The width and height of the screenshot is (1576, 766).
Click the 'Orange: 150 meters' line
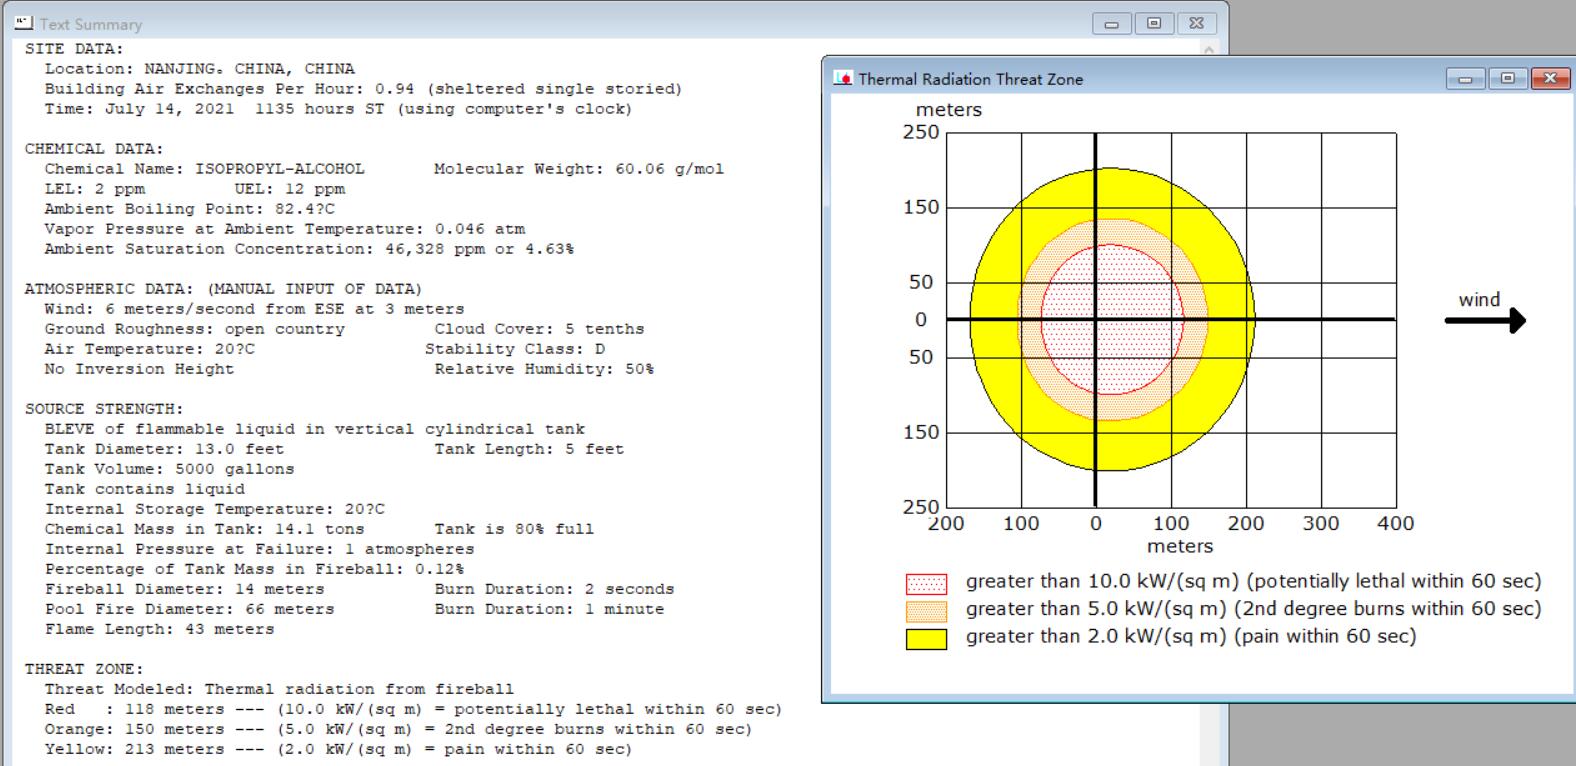[x=398, y=729]
